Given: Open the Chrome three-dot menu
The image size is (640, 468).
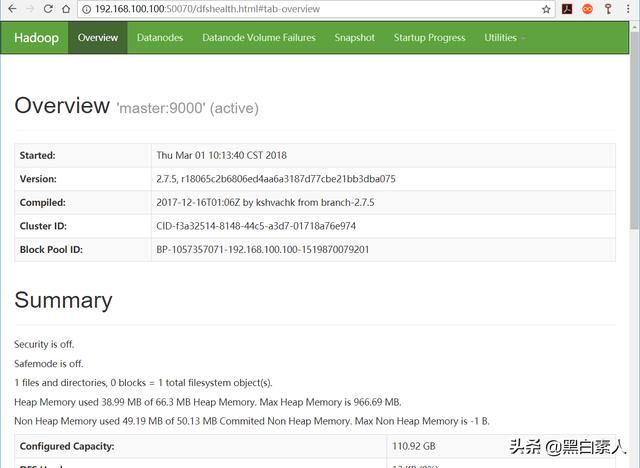Looking at the screenshot, I should click(627, 9).
